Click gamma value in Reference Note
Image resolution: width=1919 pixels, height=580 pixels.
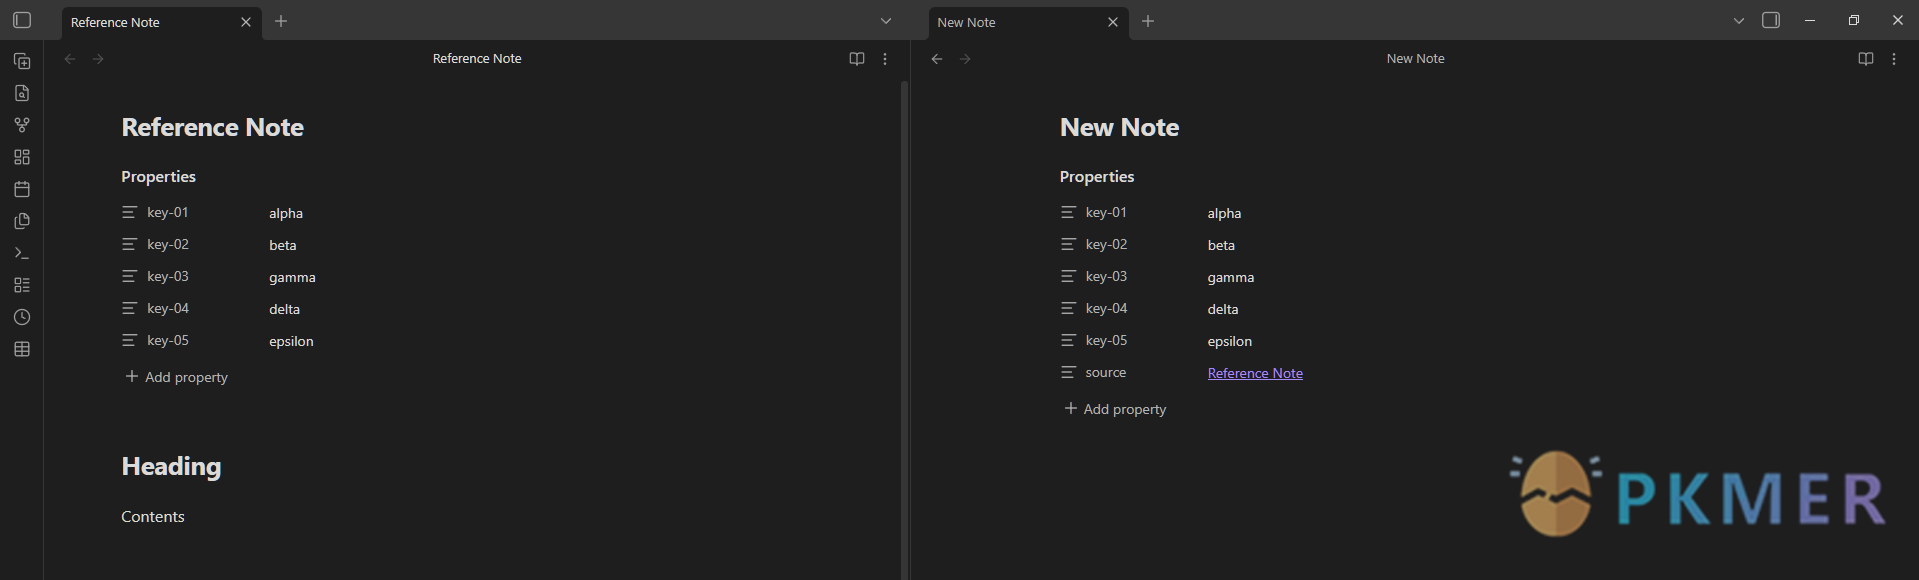coord(292,277)
